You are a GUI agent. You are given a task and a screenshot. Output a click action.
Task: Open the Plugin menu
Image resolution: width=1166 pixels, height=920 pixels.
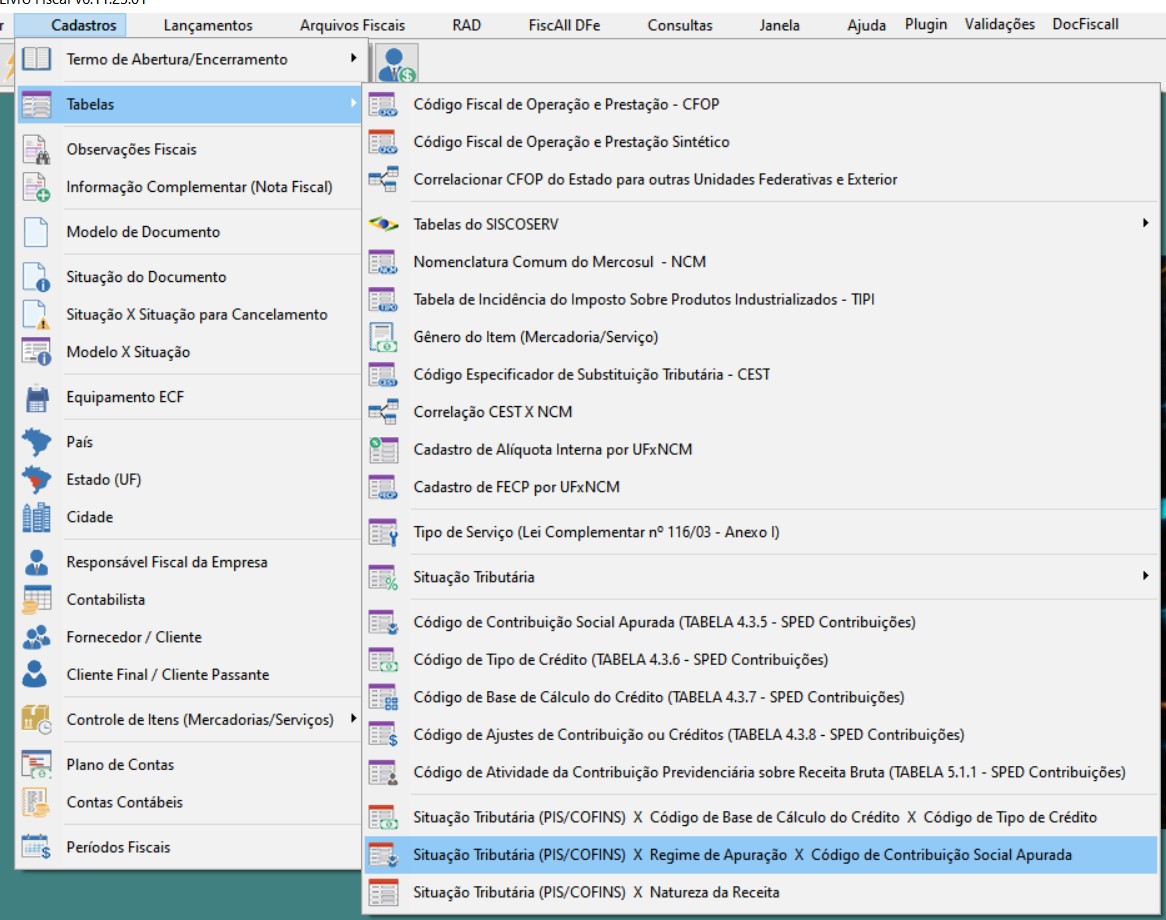(926, 25)
